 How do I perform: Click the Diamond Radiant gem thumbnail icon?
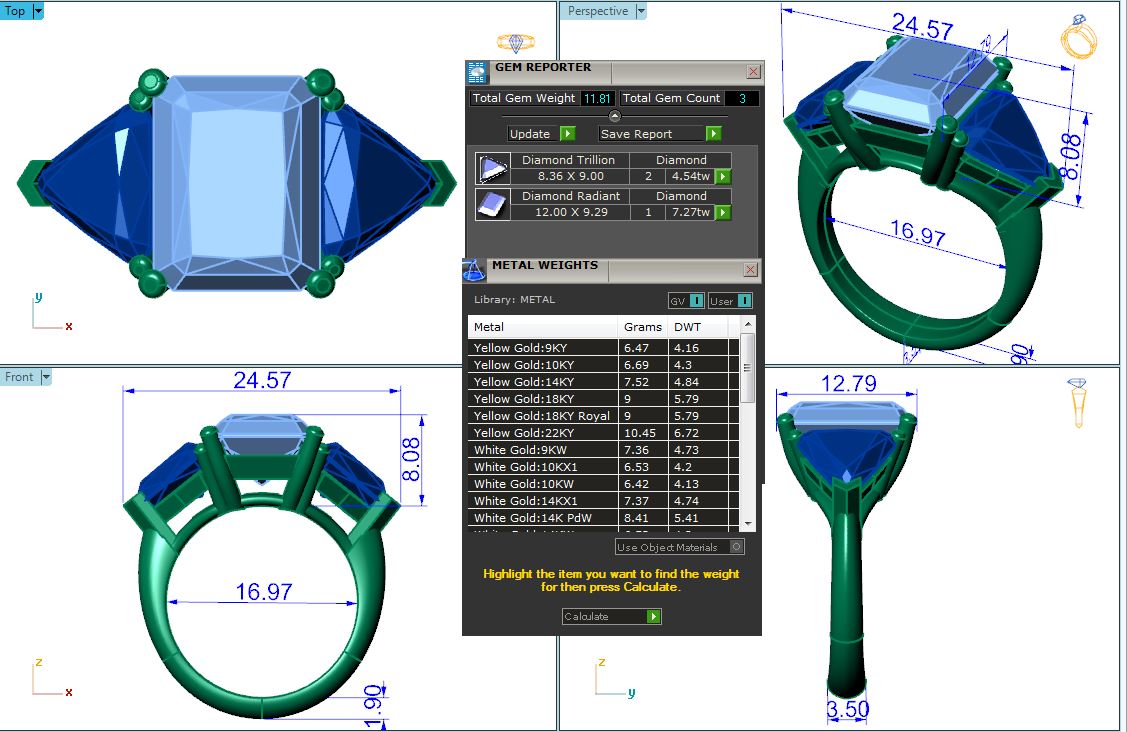(492, 204)
